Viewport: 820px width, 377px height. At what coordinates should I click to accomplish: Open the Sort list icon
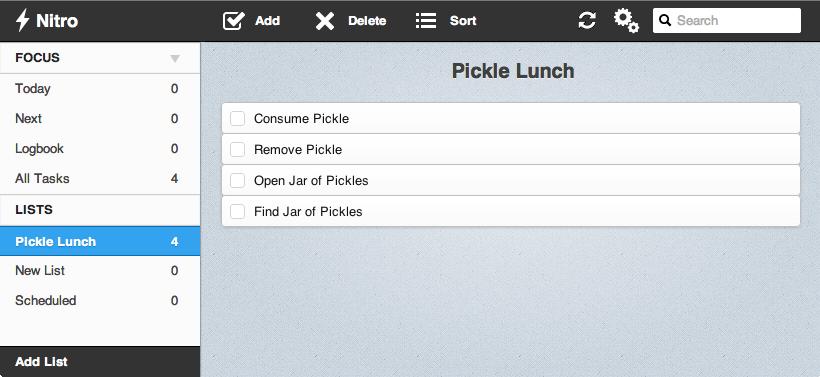coord(426,21)
